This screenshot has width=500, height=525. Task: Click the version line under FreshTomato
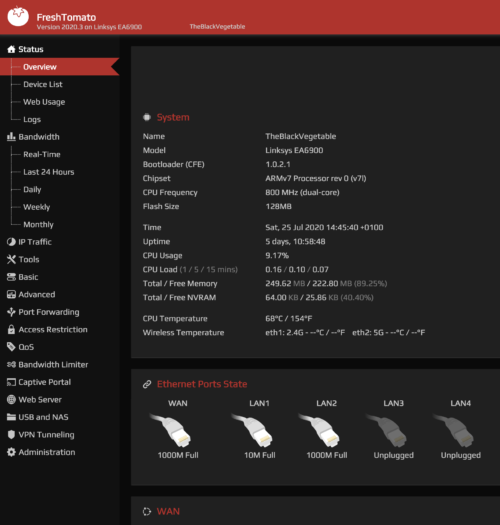[89, 27]
